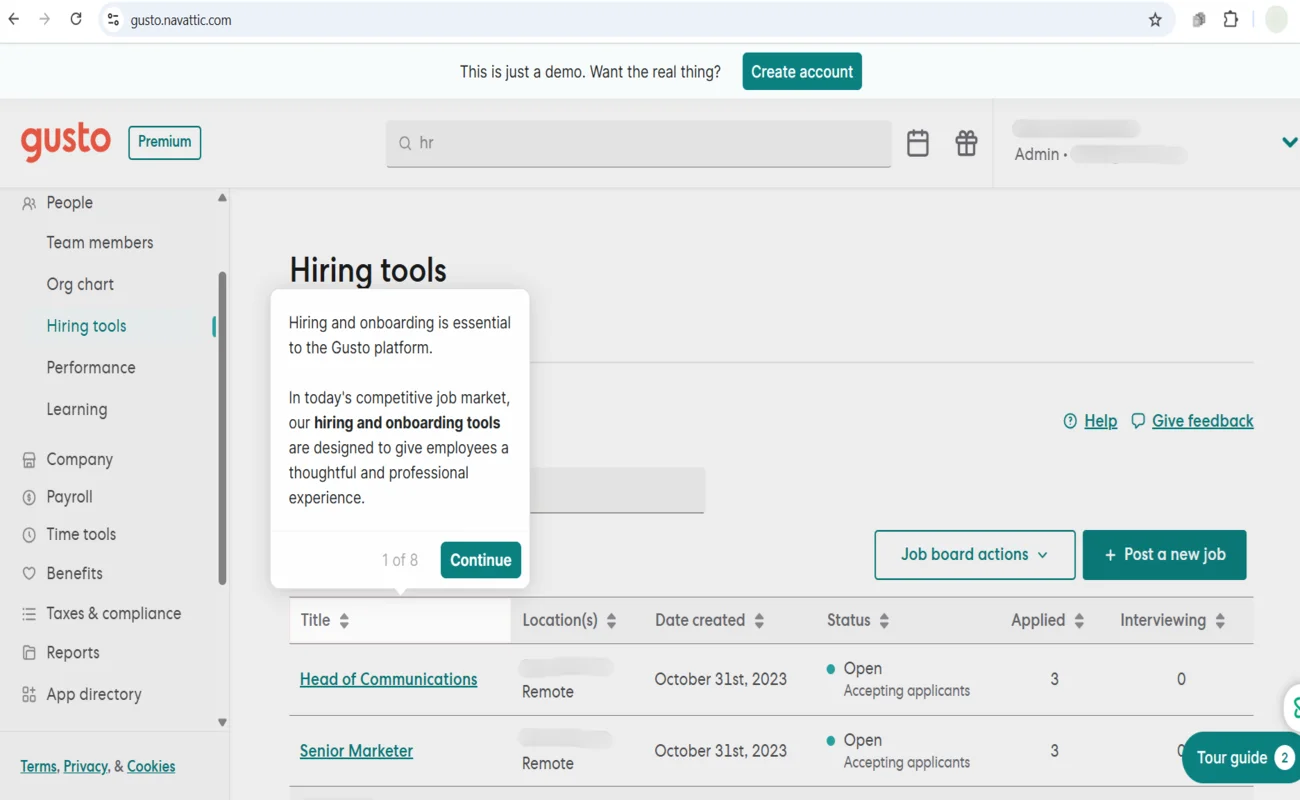Click the Reports document icon
1300x800 pixels.
[x=29, y=653]
